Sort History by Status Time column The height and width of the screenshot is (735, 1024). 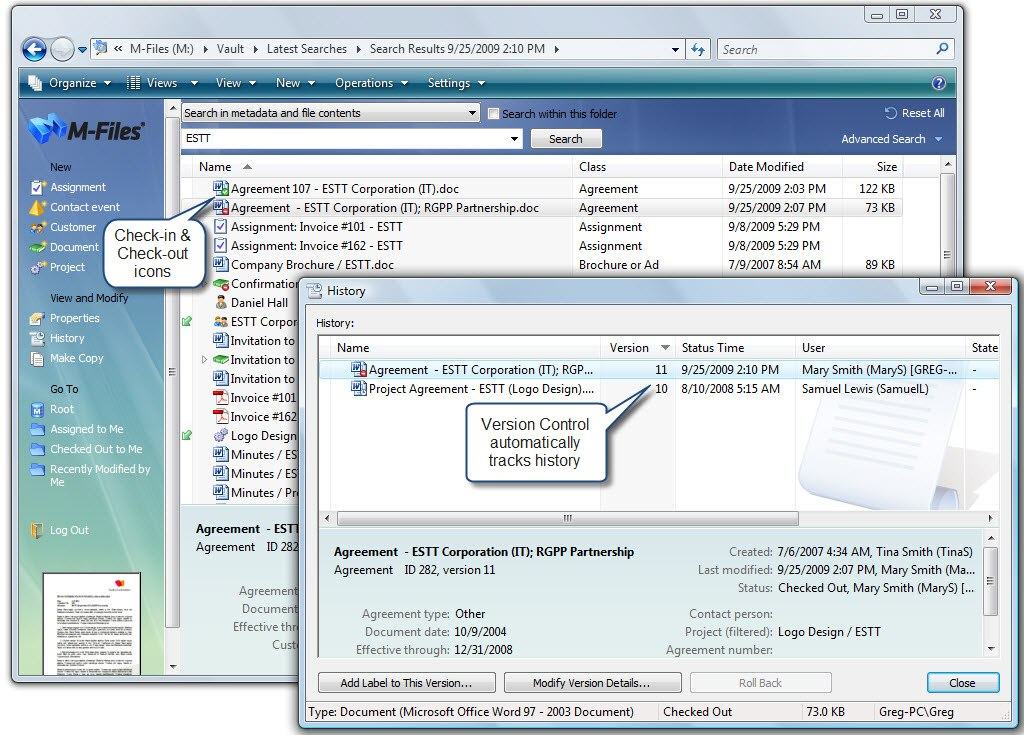(735, 348)
